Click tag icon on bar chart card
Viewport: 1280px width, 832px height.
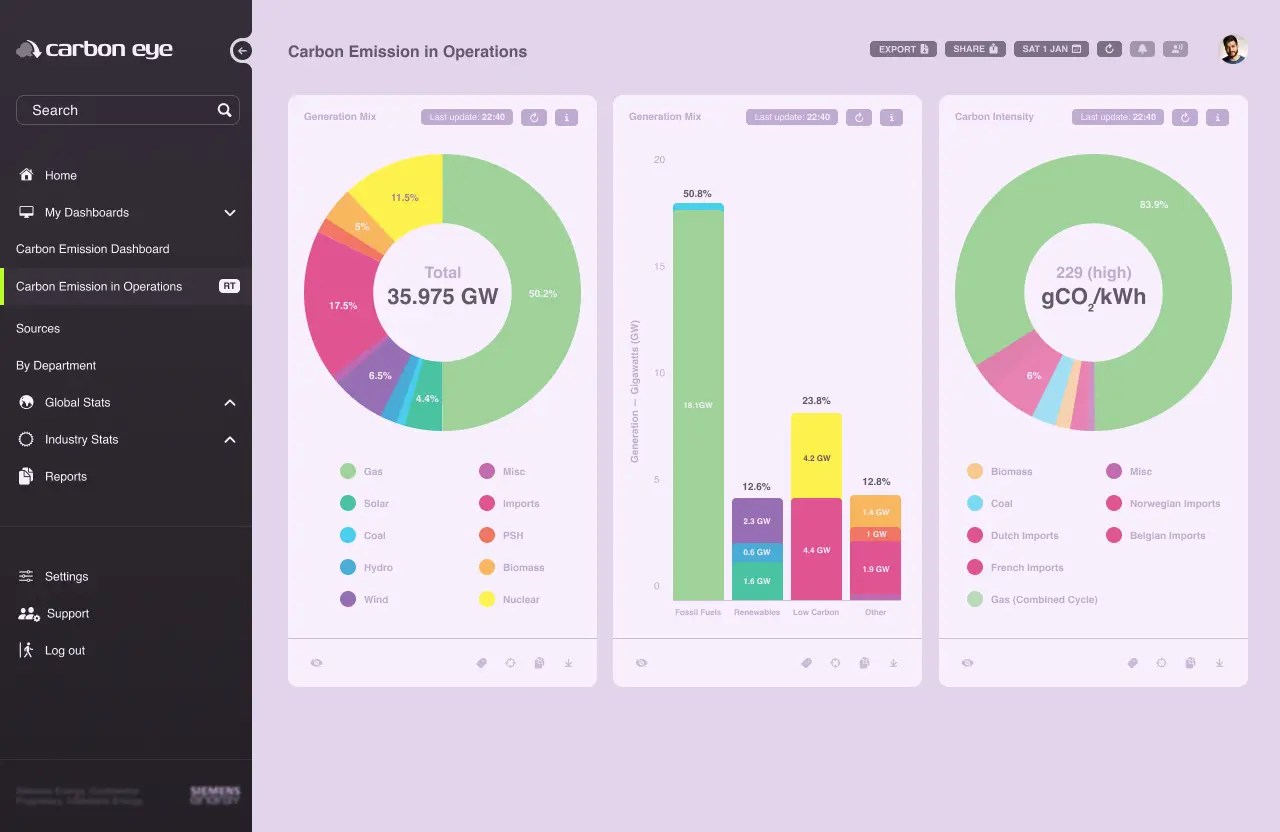click(x=806, y=663)
